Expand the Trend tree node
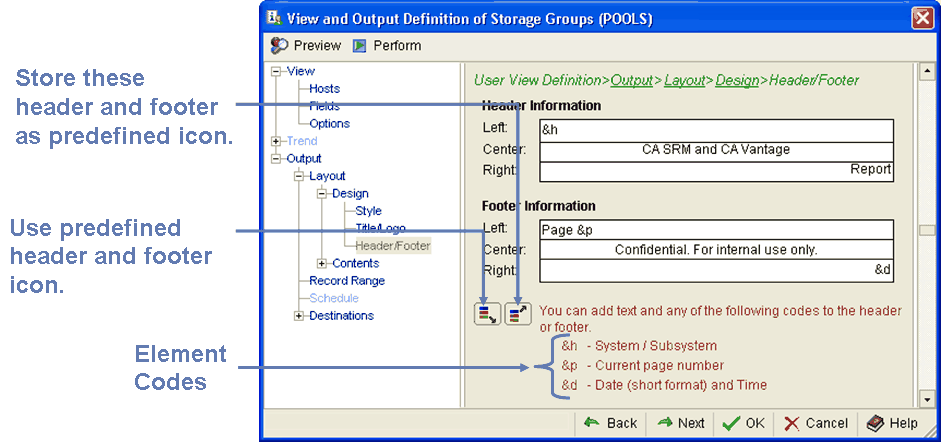This screenshot has width=941, height=442. [x=276, y=142]
